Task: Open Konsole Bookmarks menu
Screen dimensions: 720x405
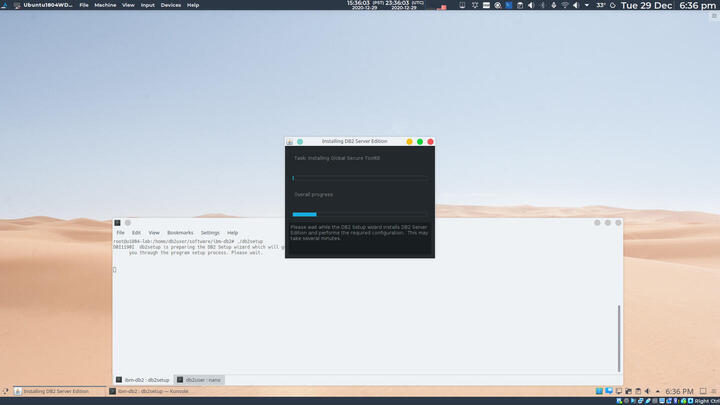Action: (180, 233)
